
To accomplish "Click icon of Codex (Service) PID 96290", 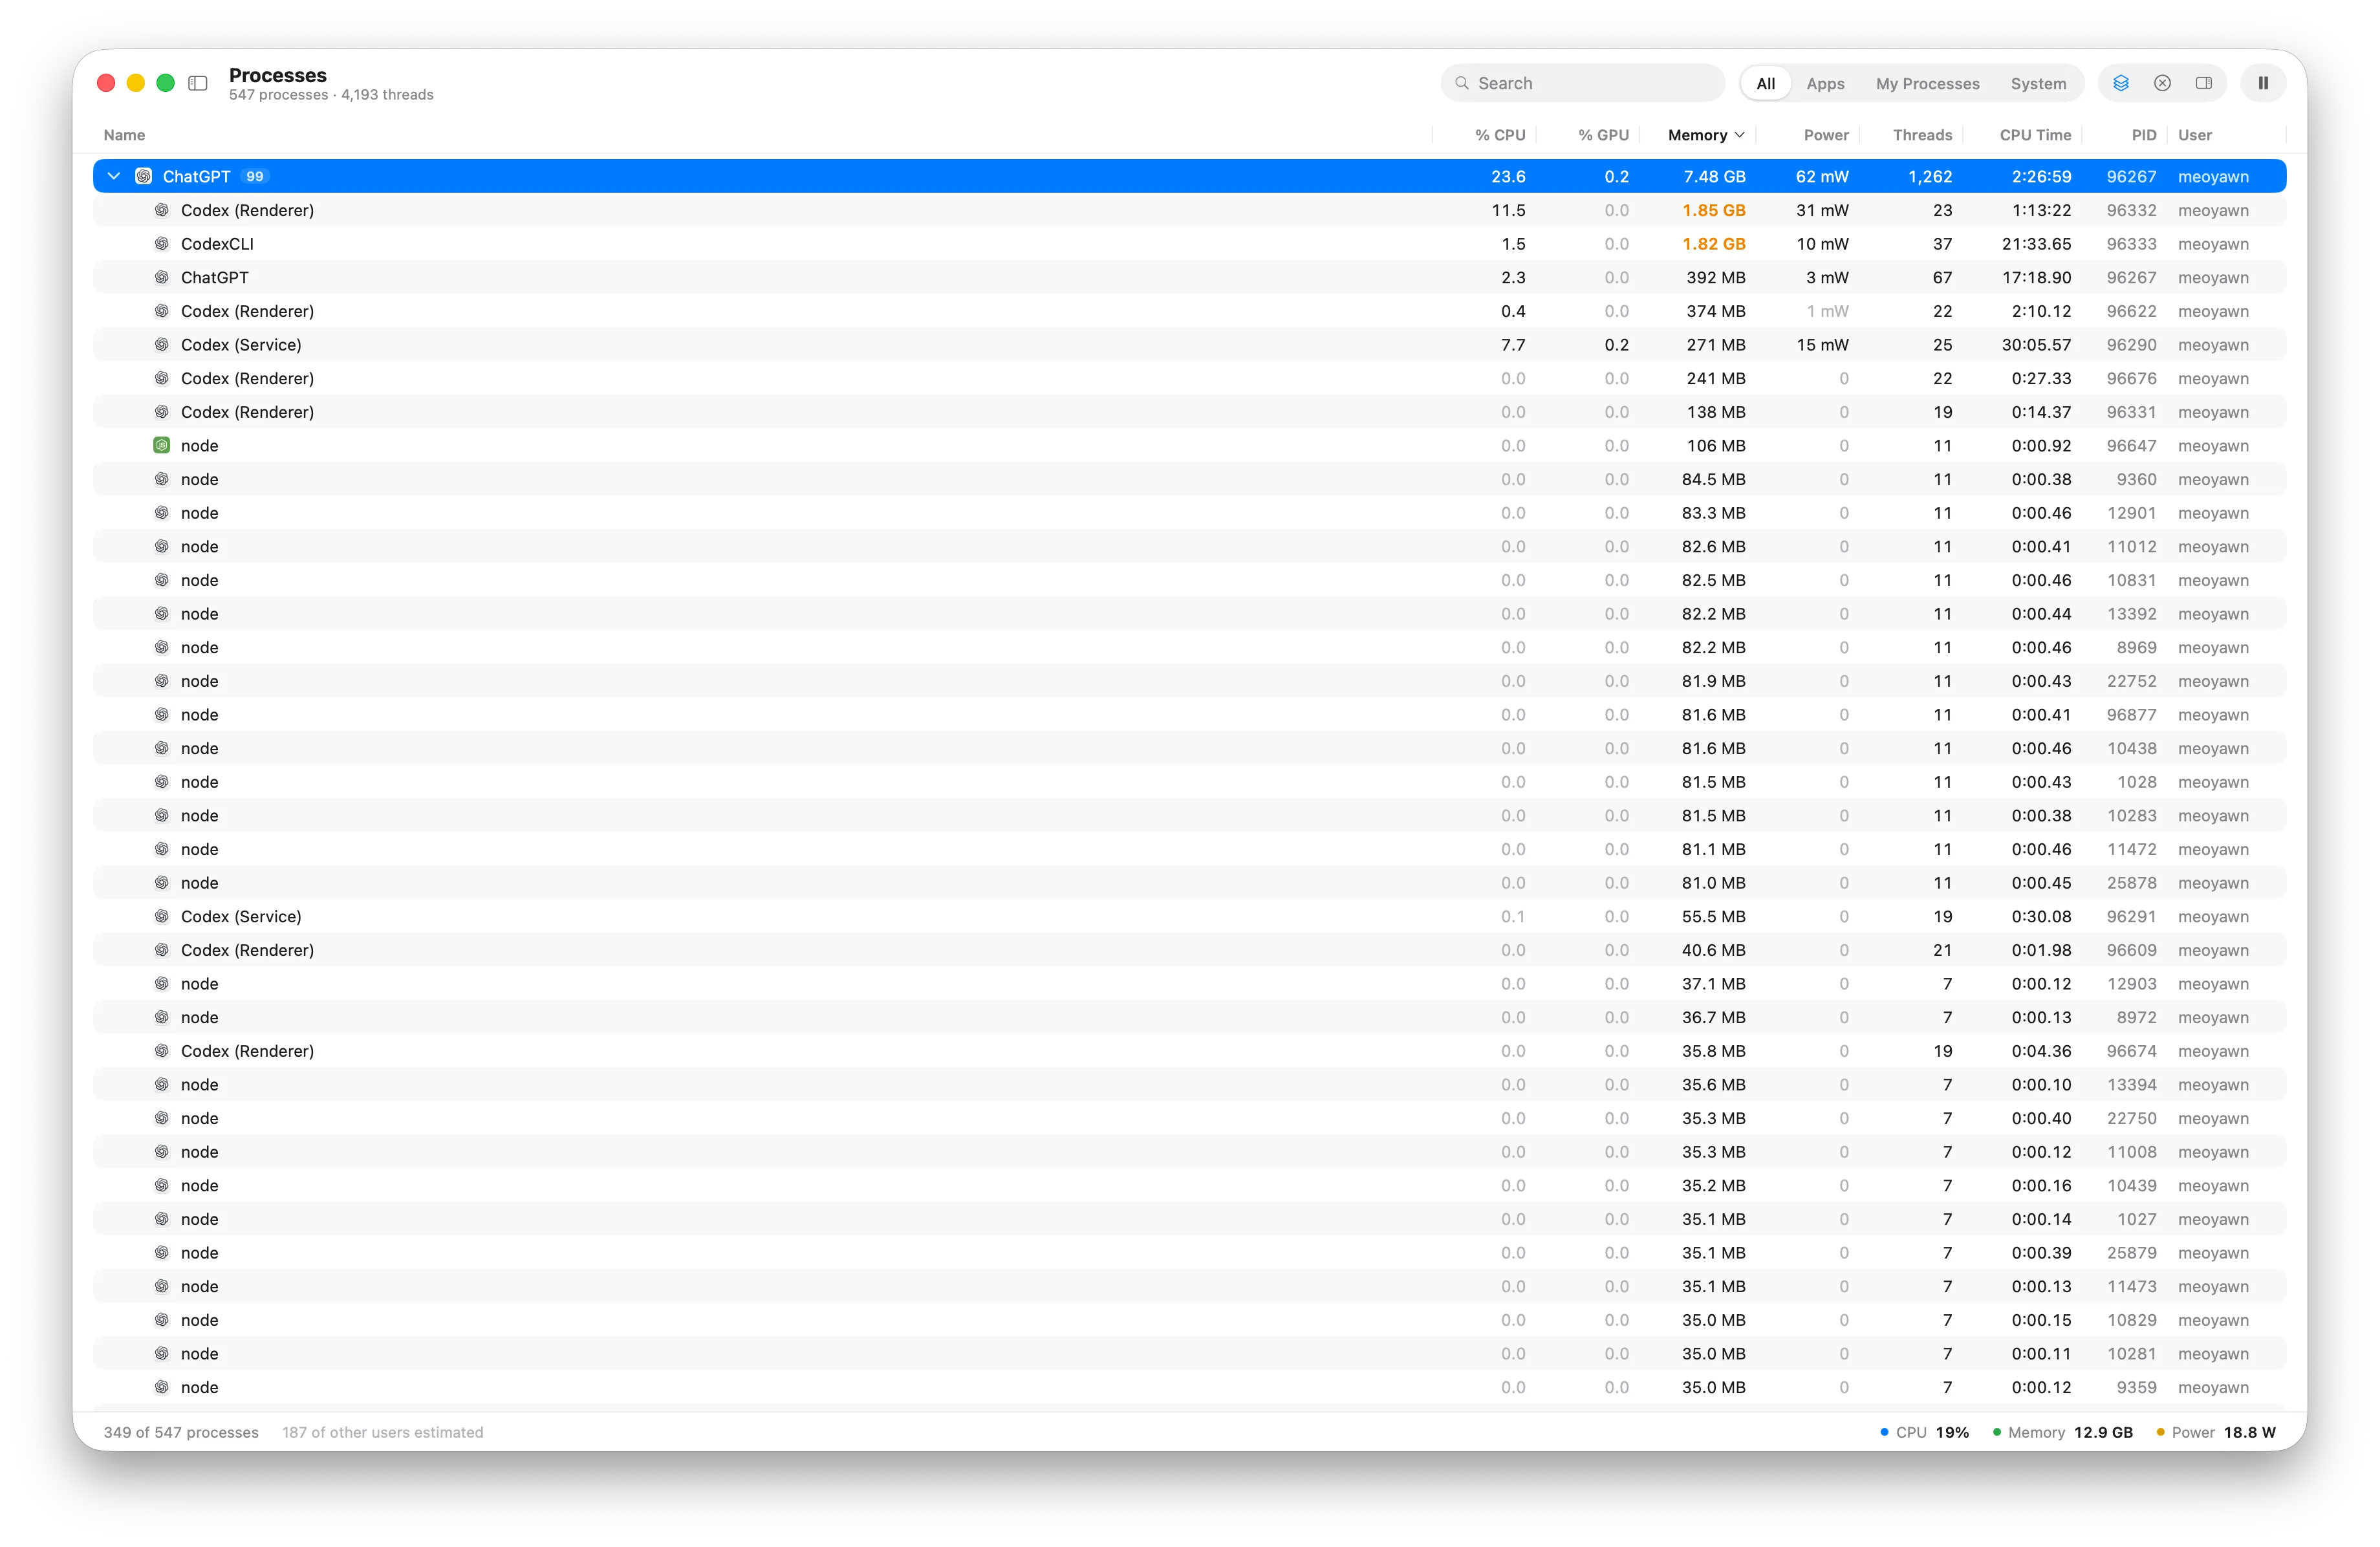I will click(x=161, y=344).
